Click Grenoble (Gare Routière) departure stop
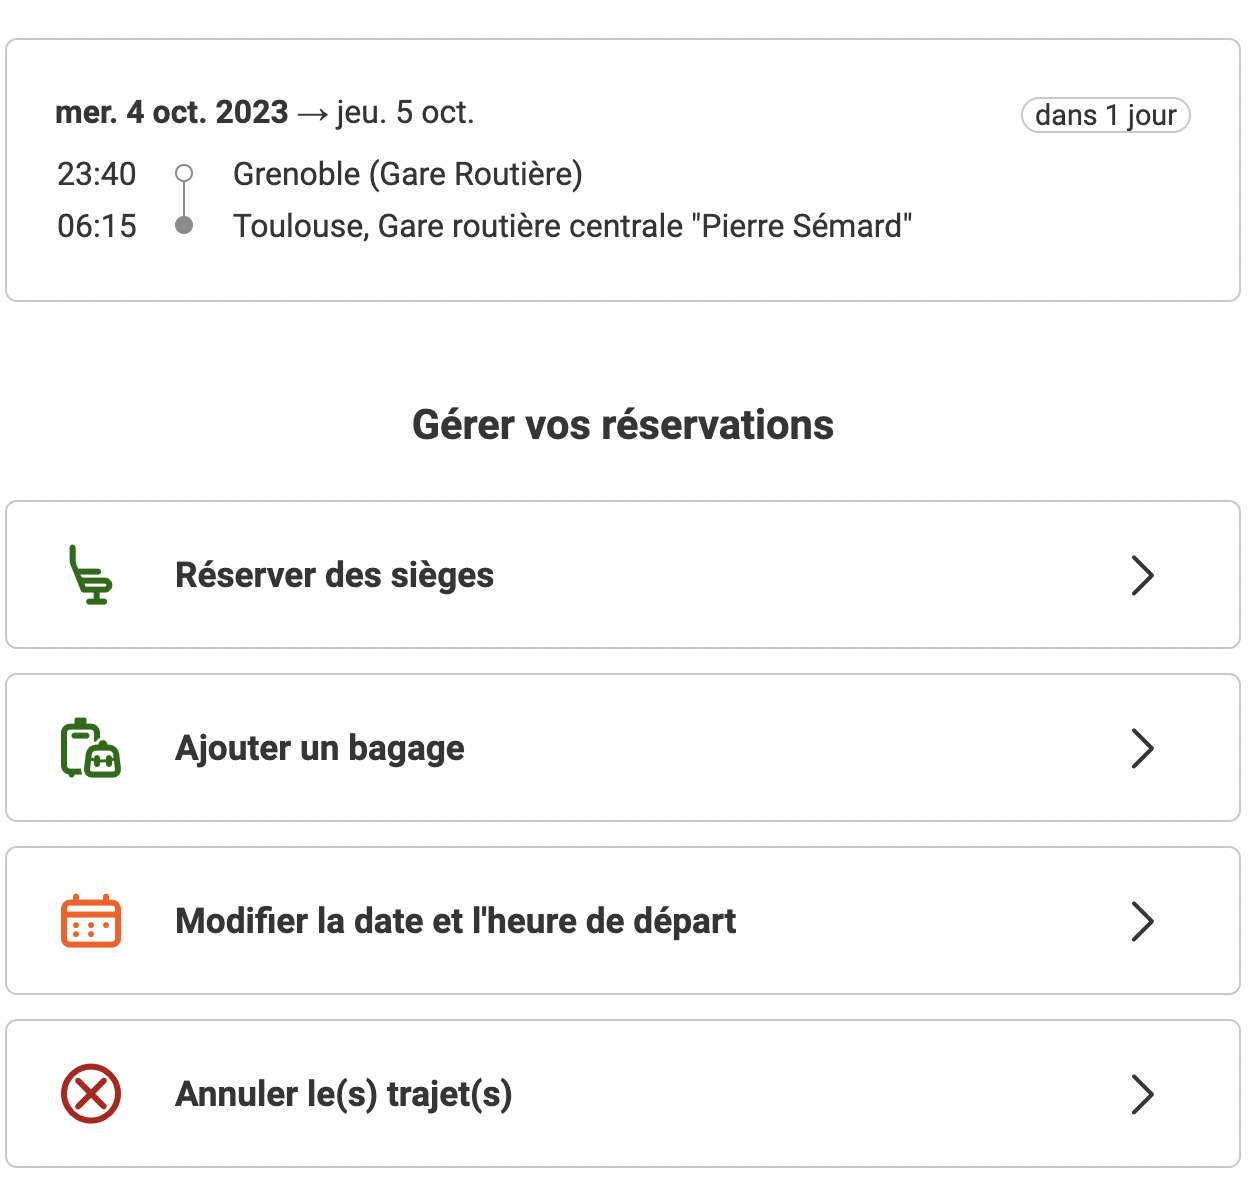Image resolution: width=1260 pixels, height=1184 pixels. (x=407, y=174)
